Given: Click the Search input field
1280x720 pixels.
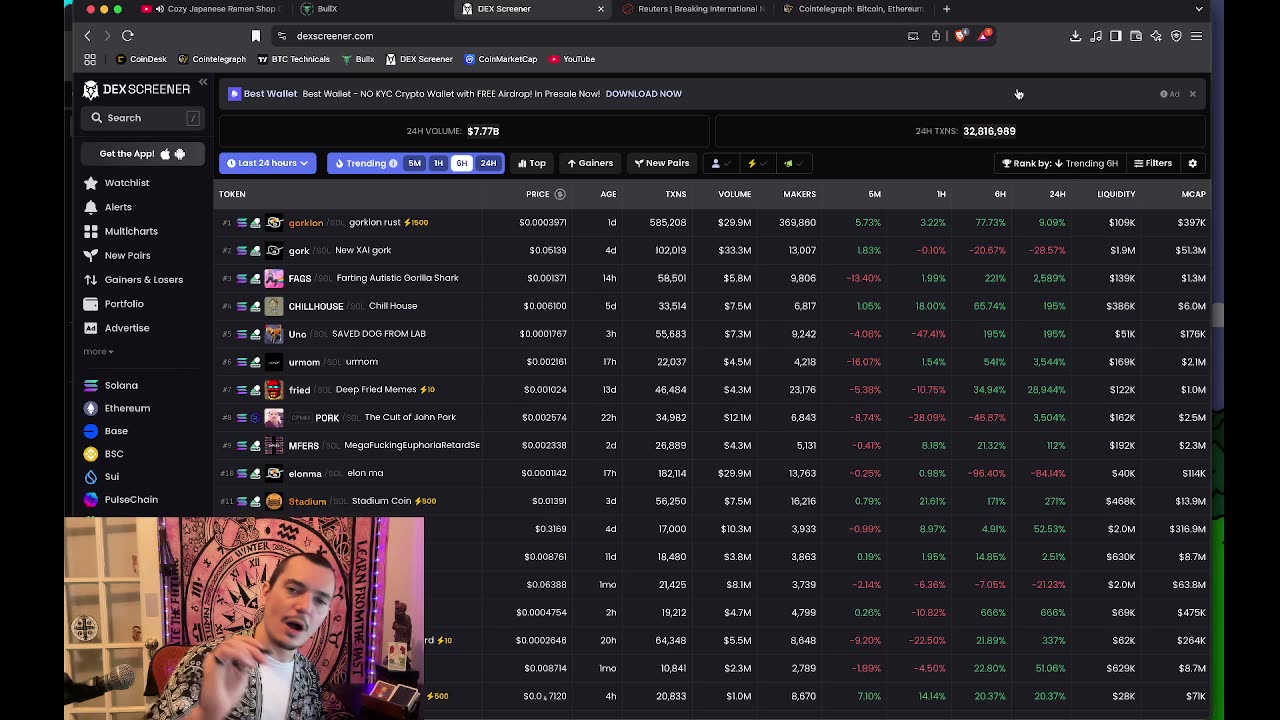Looking at the screenshot, I should (x=143, y=118).
